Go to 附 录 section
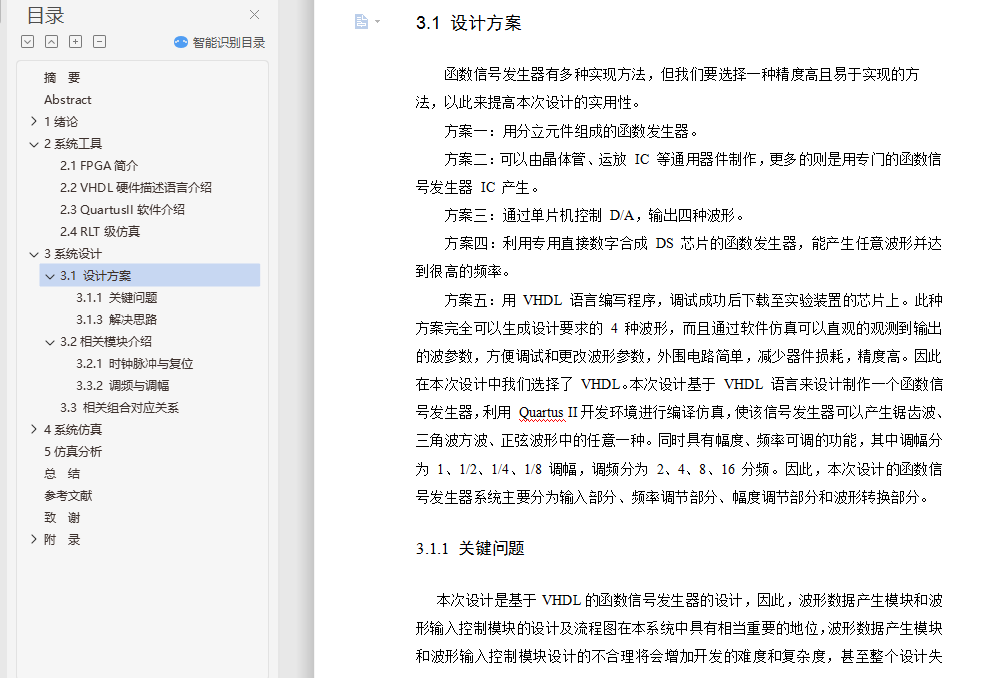Image resolution: width=1000 pixels, height=678 pixels. pos(62,540)
